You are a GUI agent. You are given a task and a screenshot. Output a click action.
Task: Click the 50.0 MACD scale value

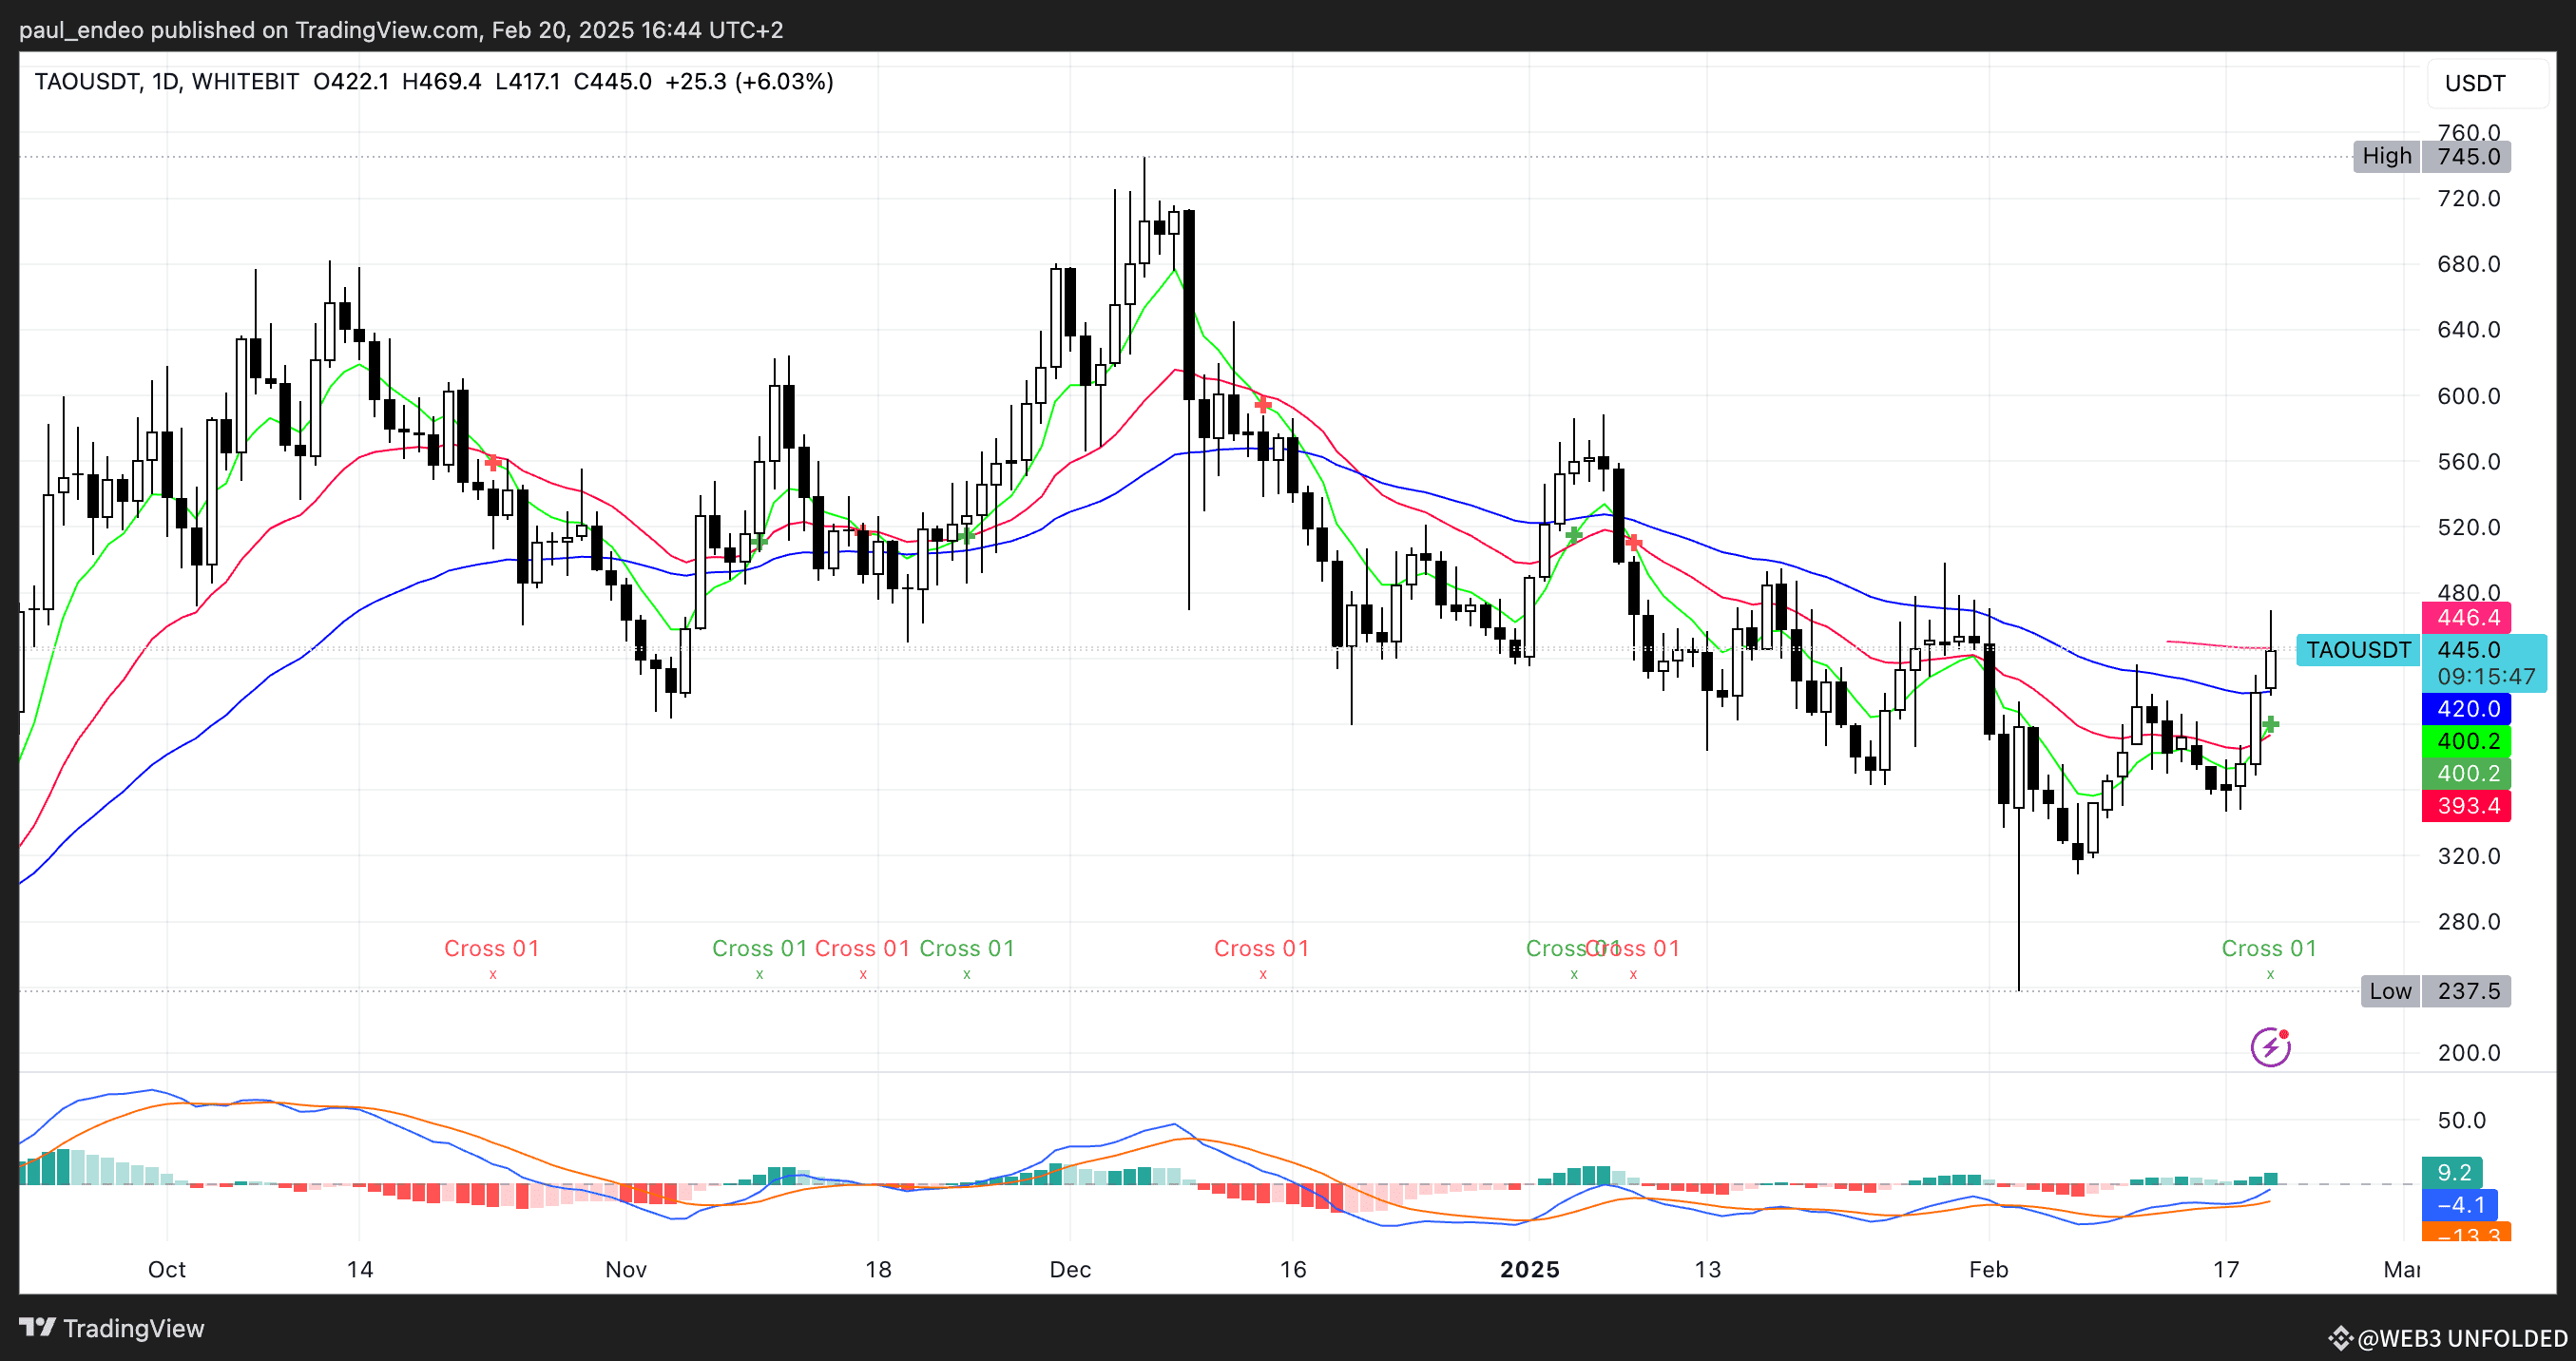coord(2462,1120)
